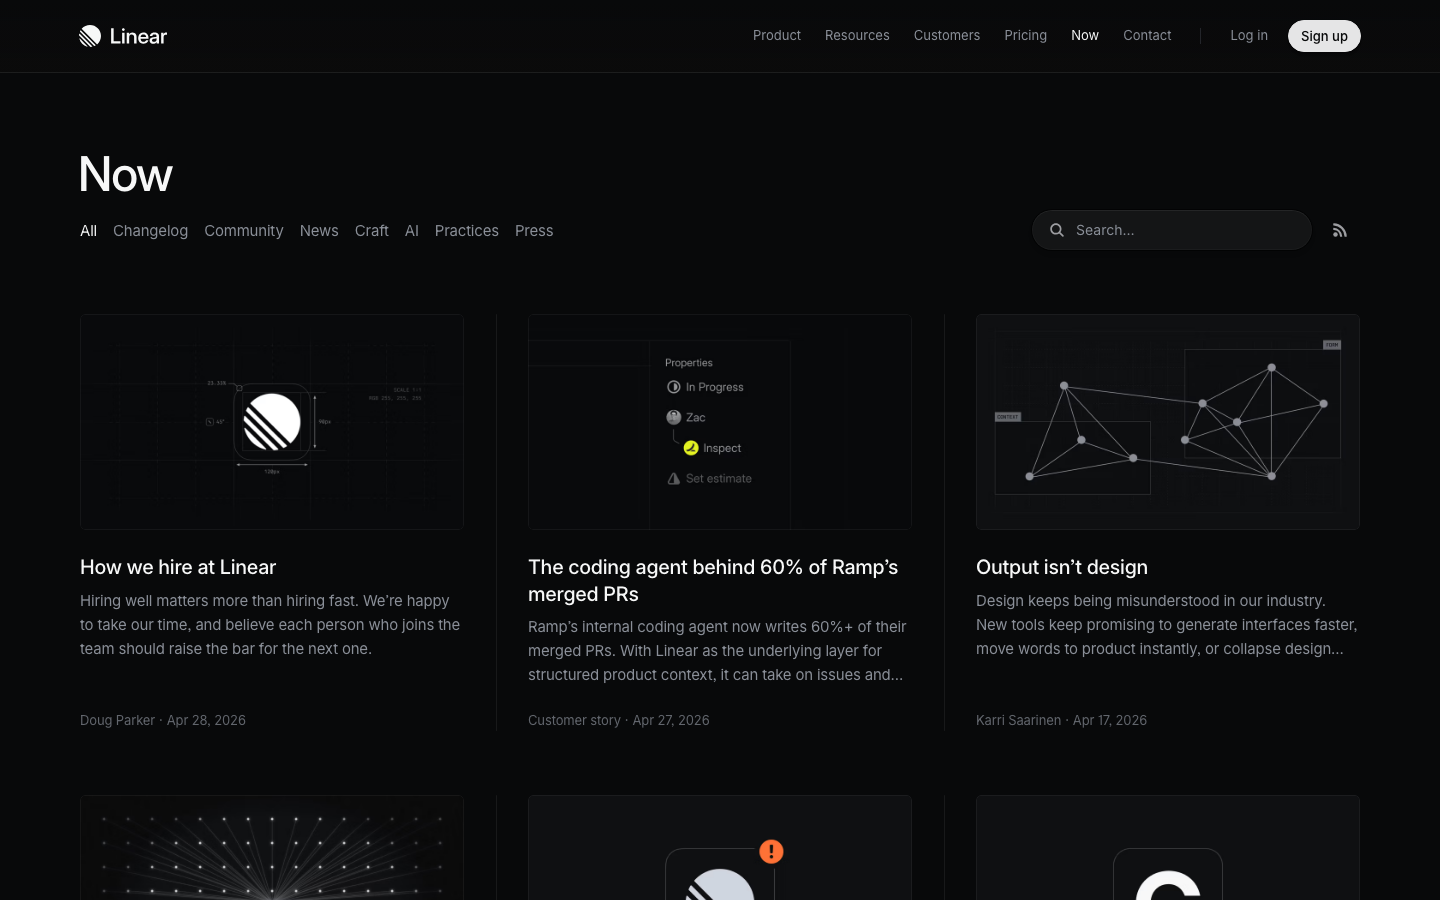The height and width of the screenshot is (900, 1440).
Task: Filter posts by AI
Action: point(412,231)
